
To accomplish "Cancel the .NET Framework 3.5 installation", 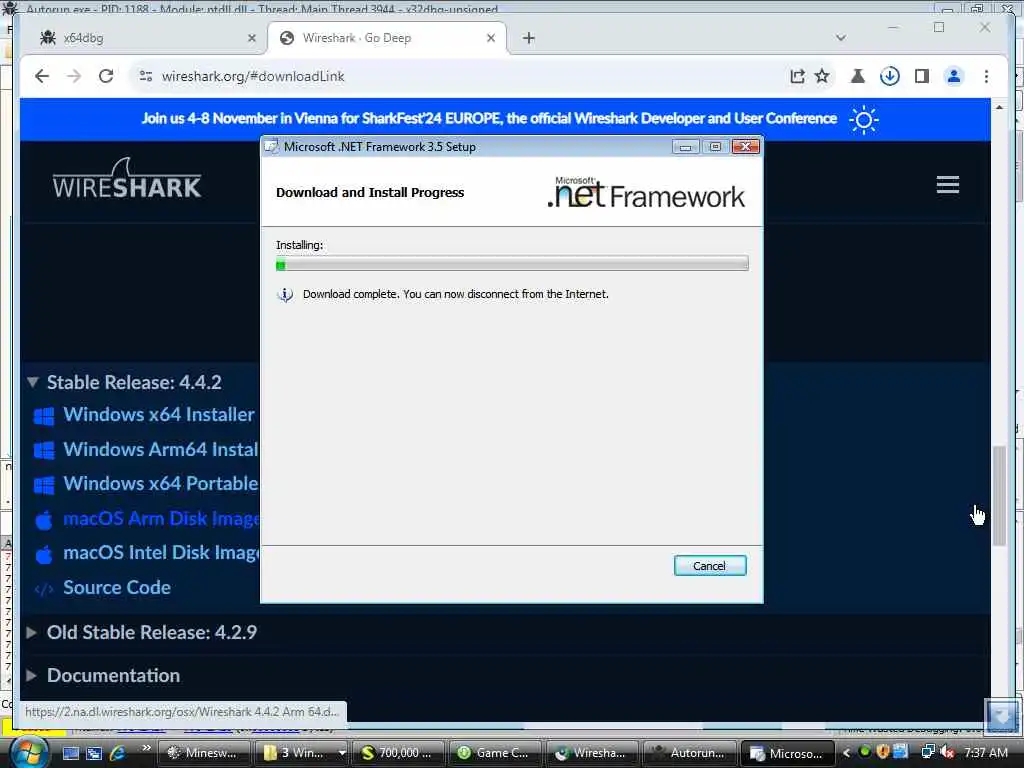I will (x=710, y=566).
